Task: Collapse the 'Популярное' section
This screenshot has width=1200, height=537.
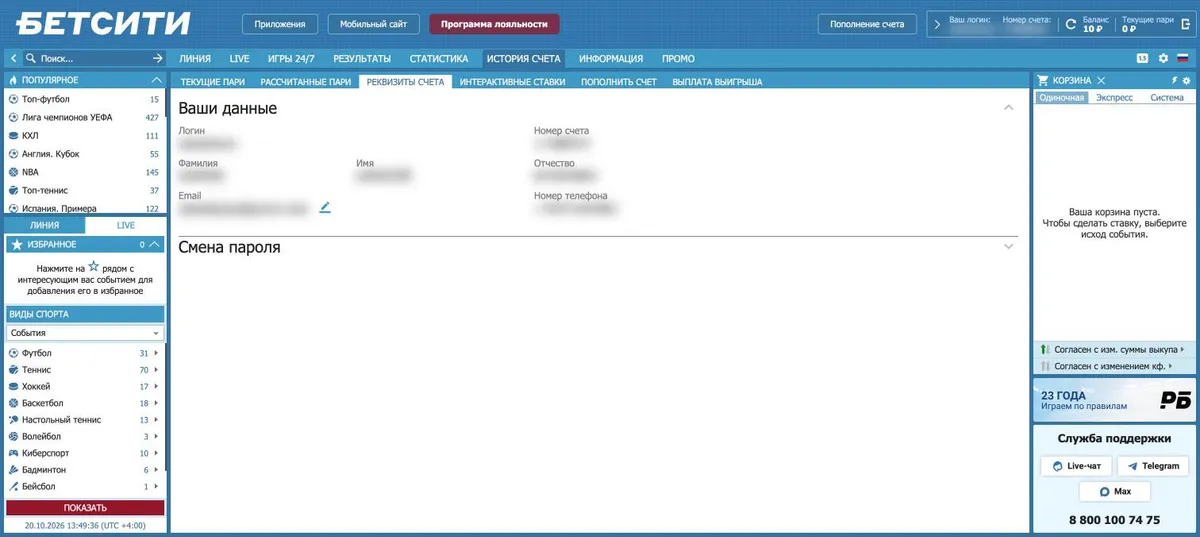Action: coord(156,80)
